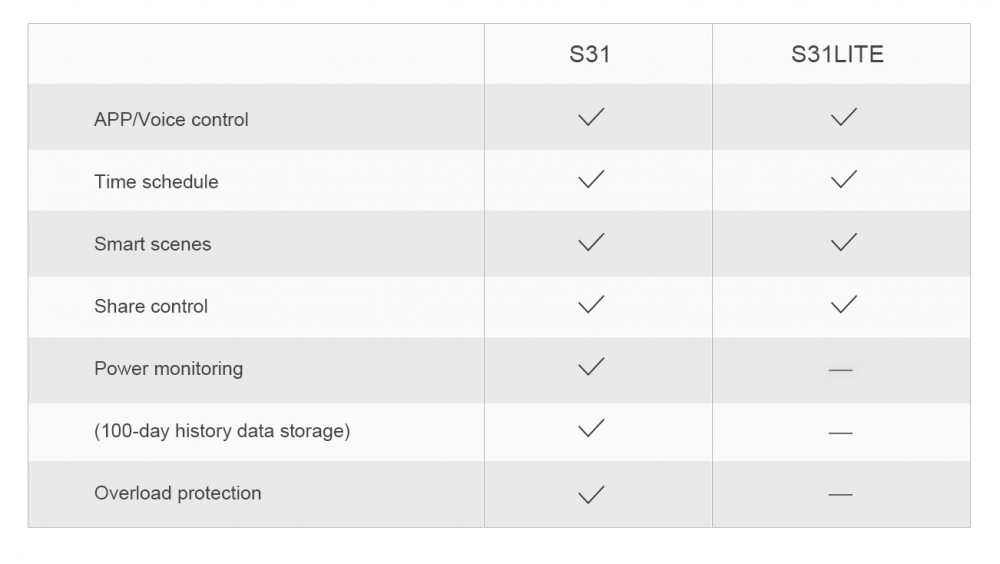The width and height of the screenshot is (1000, 564).
Task: Click the S31 Overload protection checkmark
Action: tap(591, 494)
